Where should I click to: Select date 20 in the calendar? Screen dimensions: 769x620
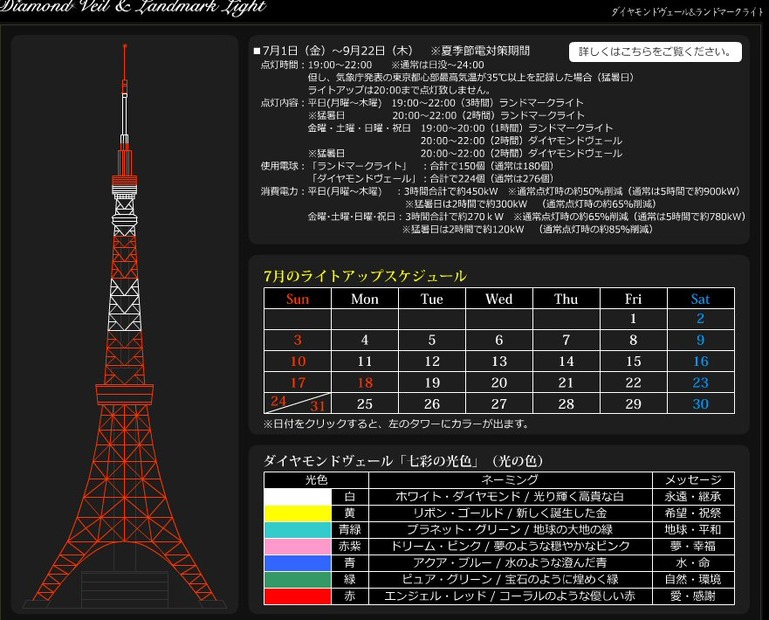(x=499, y=383)
